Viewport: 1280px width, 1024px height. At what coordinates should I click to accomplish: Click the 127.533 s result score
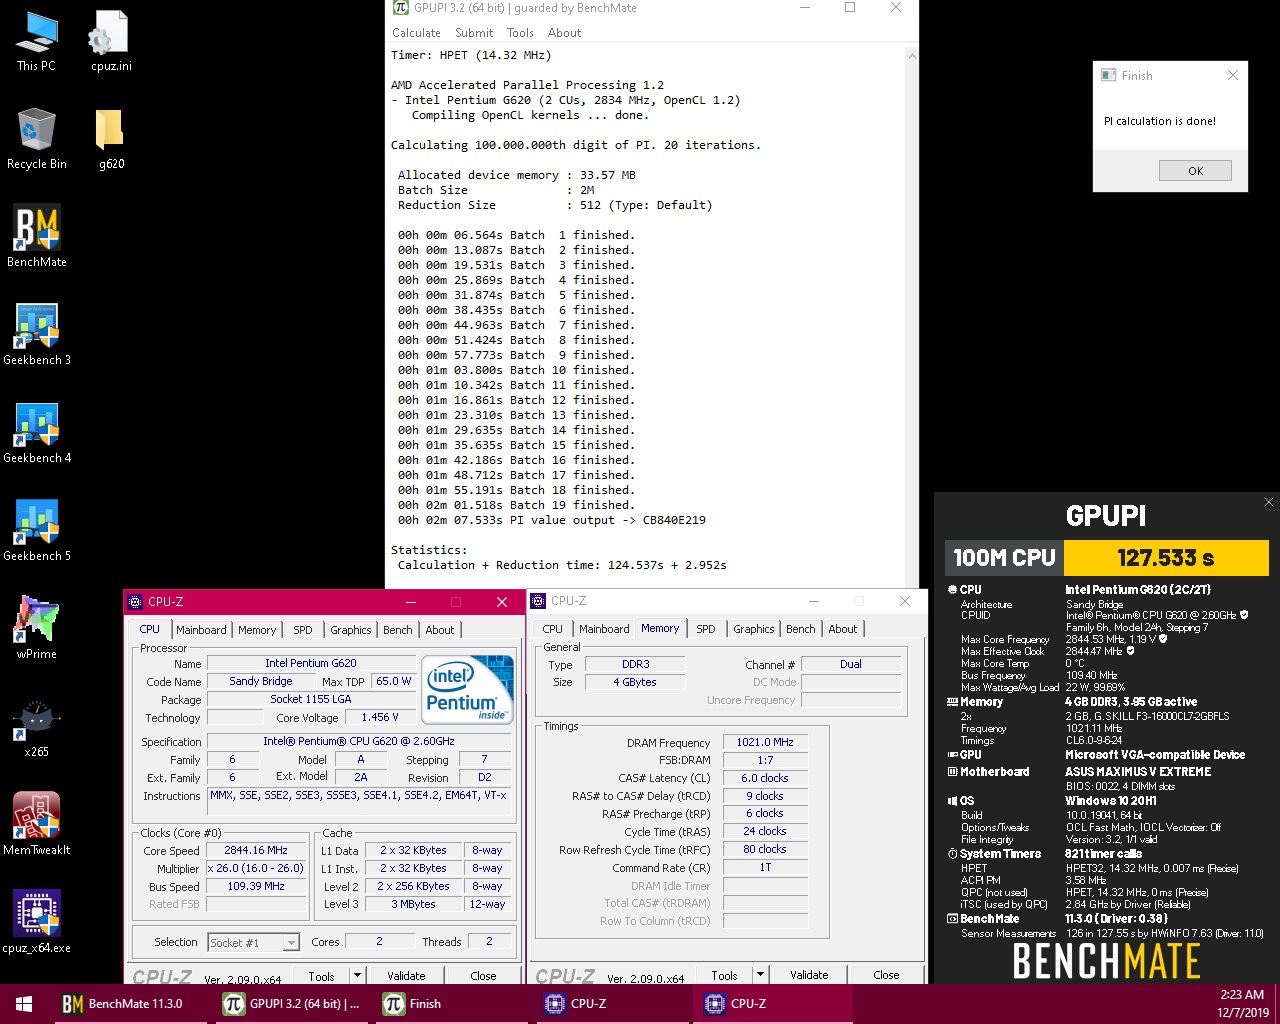click(x=1166, y=557)
